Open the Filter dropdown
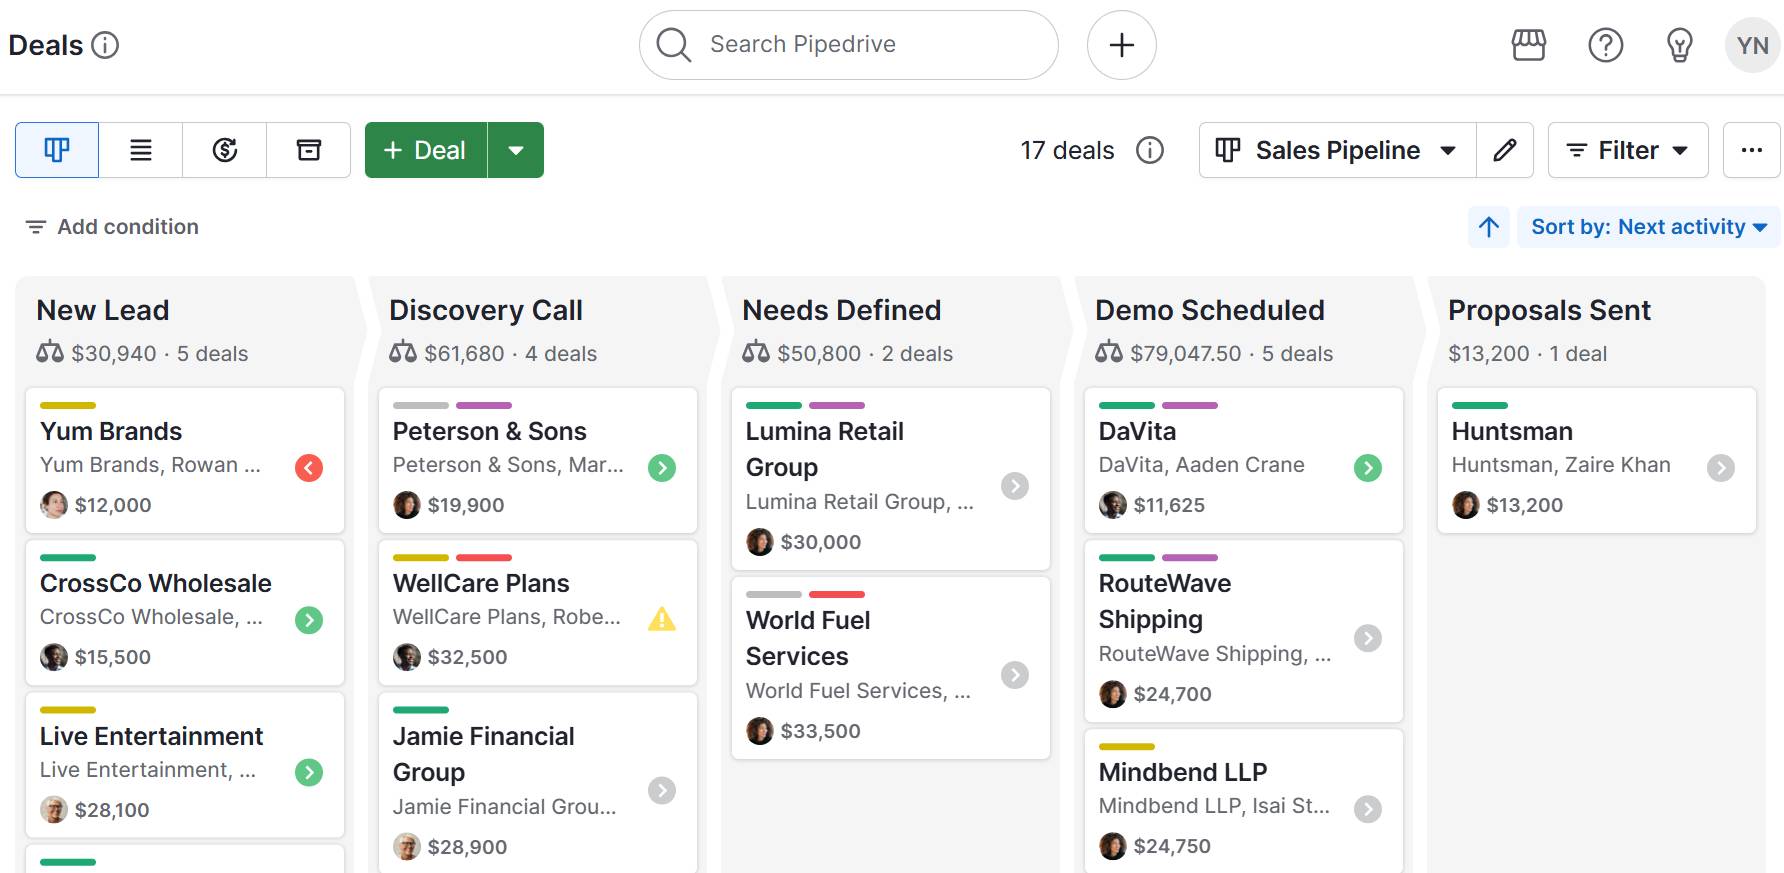The image size is (1784, 873). click(1628, 150)
